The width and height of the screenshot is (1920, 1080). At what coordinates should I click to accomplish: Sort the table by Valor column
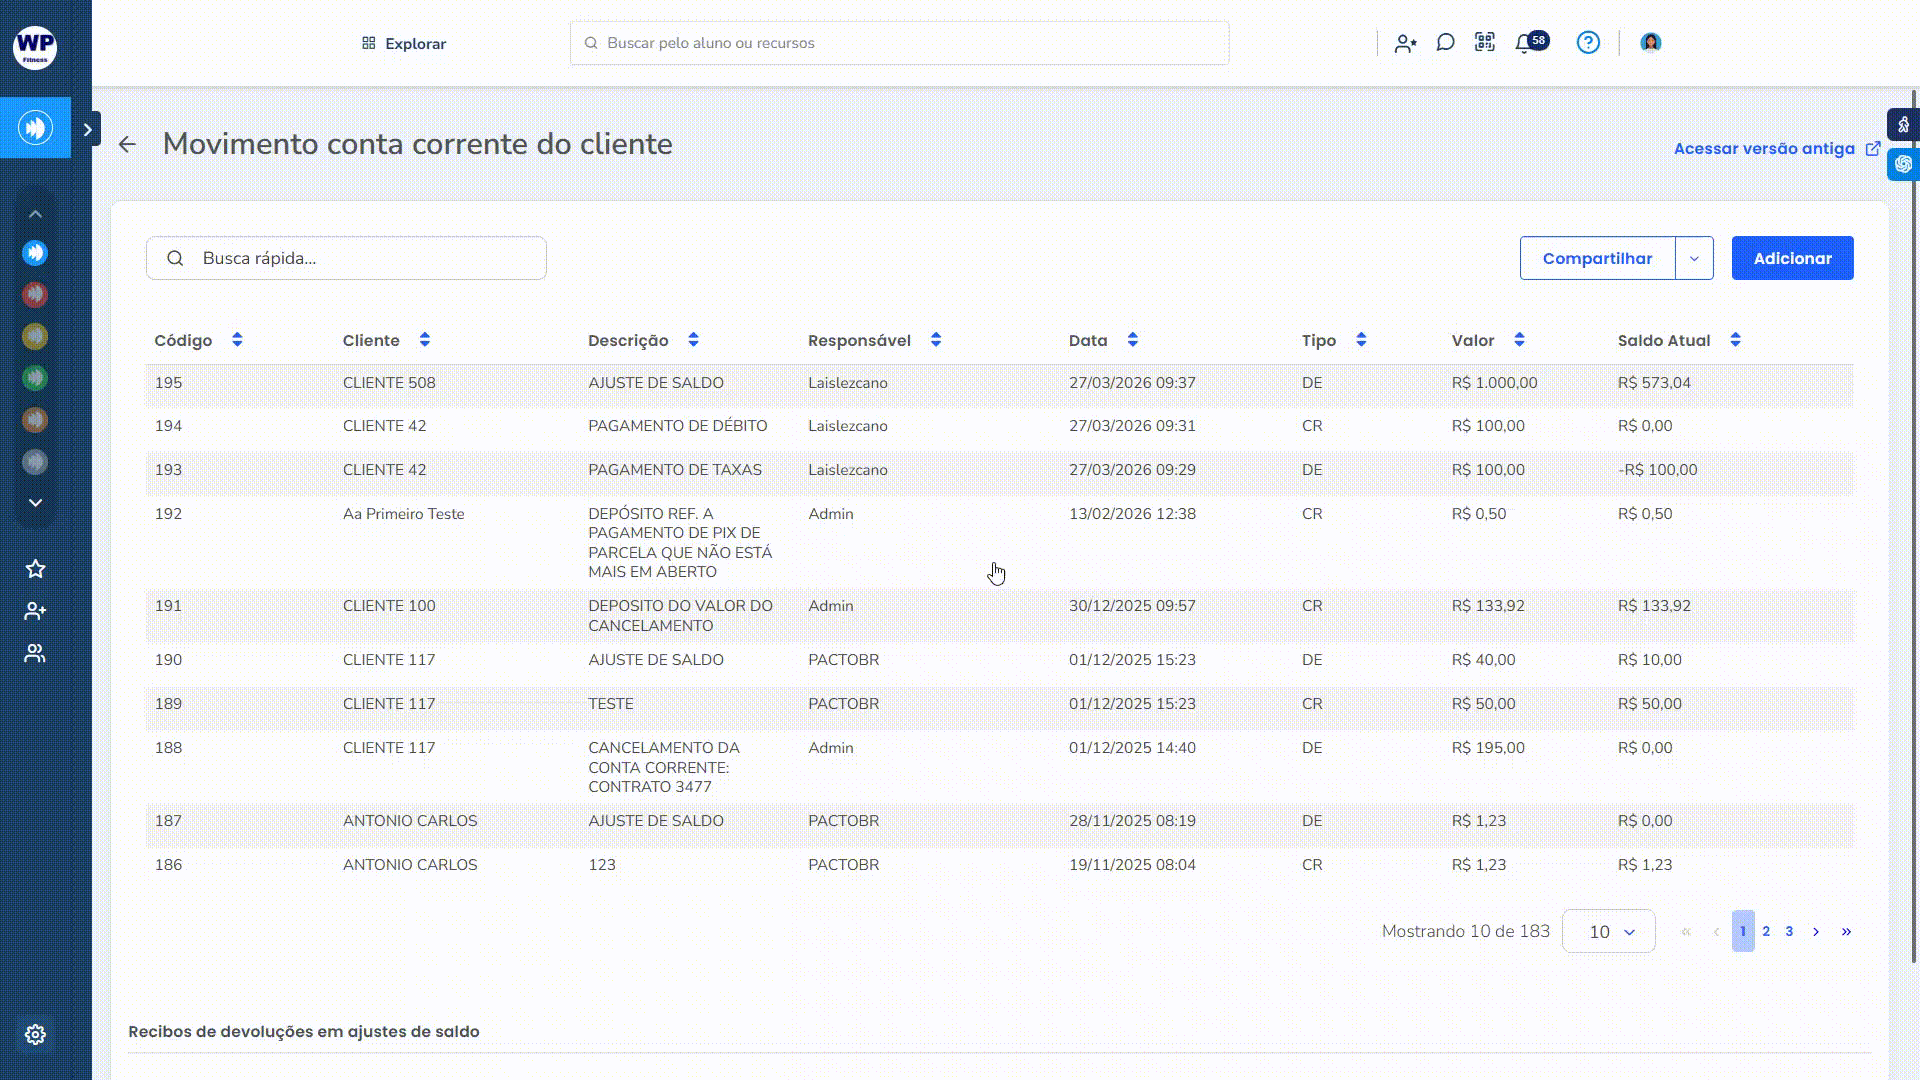coord(1519,340)
